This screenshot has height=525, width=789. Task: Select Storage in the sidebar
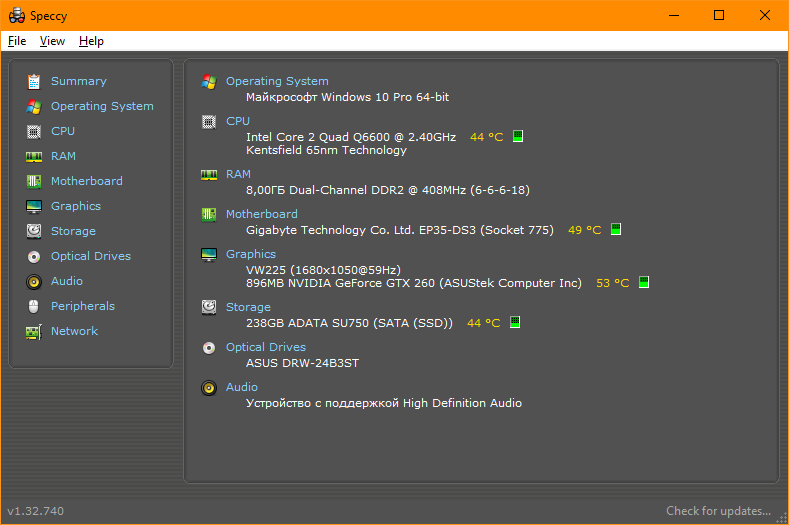pyautogui.click(x=73, y=231)
